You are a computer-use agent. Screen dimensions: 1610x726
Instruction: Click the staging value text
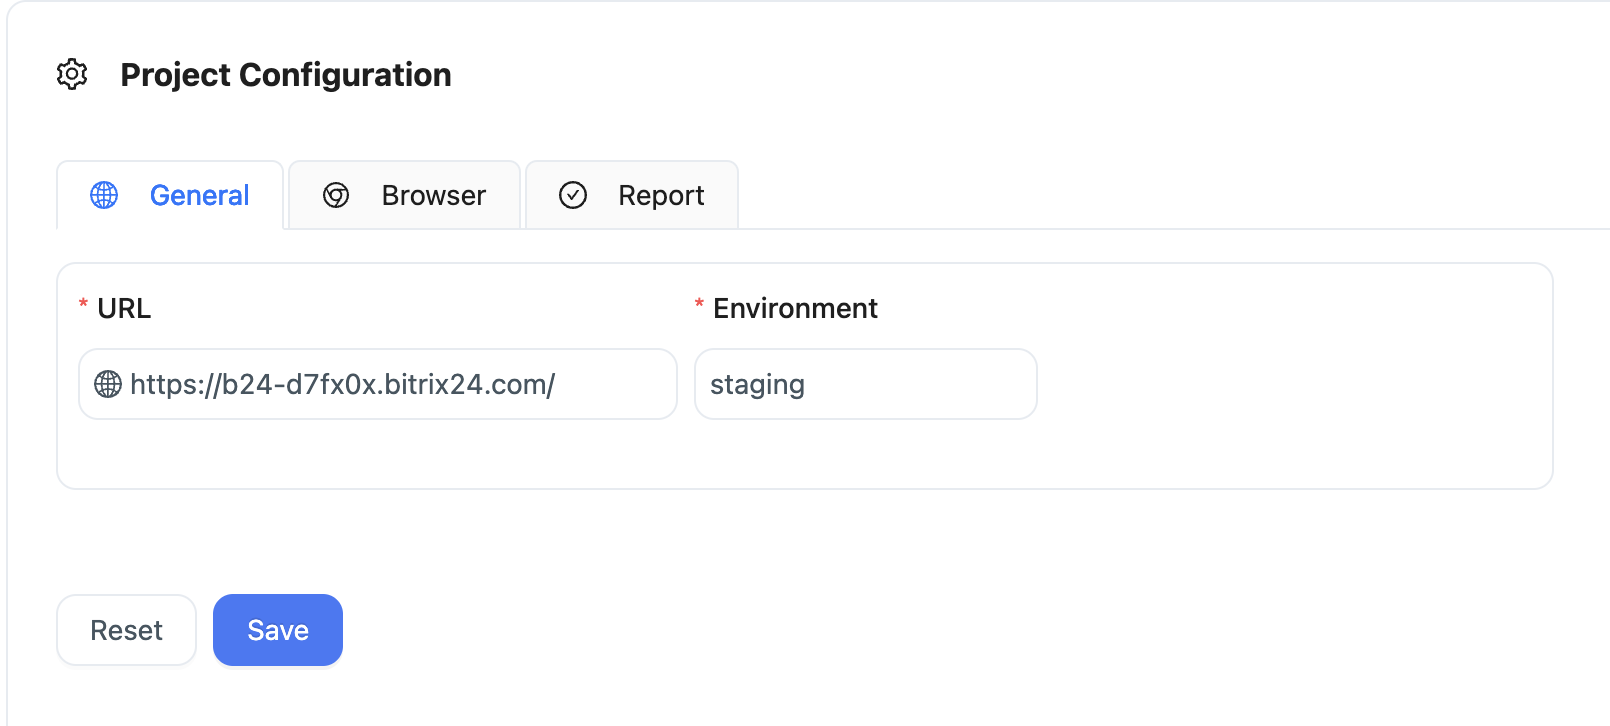(x=757, y=385)
